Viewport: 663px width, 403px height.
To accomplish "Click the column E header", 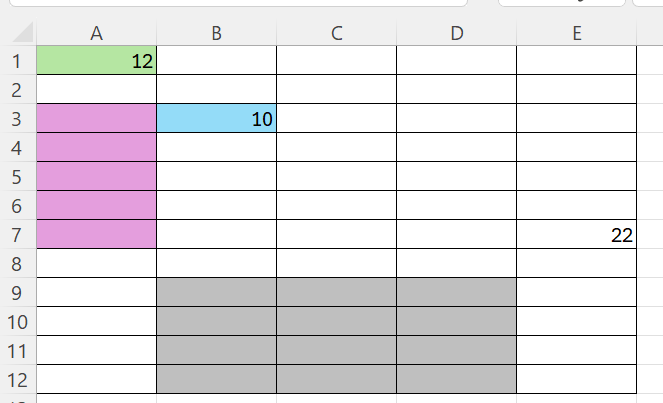I will tap(576, 33).
